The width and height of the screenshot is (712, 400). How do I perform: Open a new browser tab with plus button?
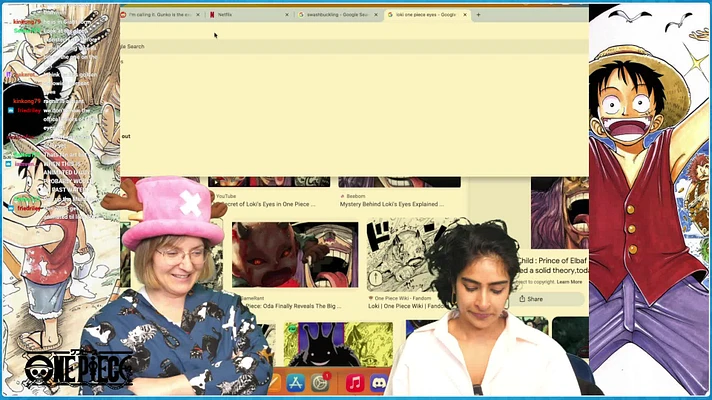478,15
